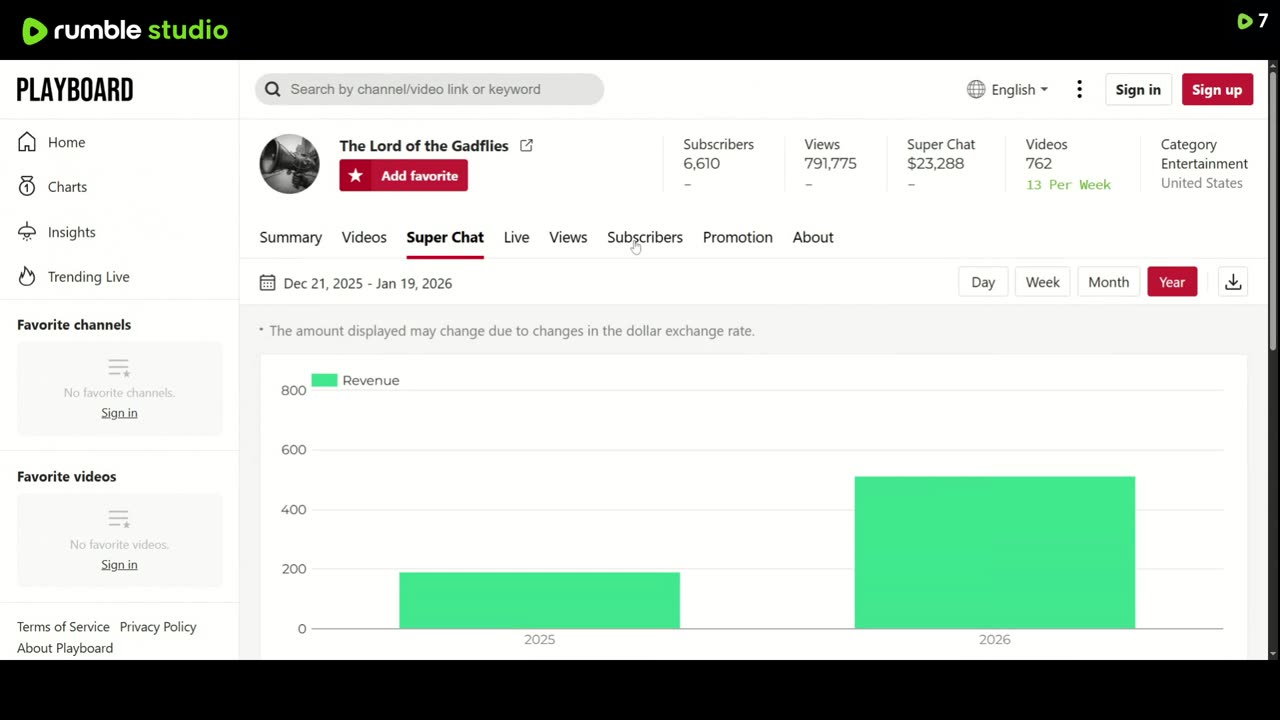Click the Sign up button
This screenshot has height=720, width=1280.
1217,89
